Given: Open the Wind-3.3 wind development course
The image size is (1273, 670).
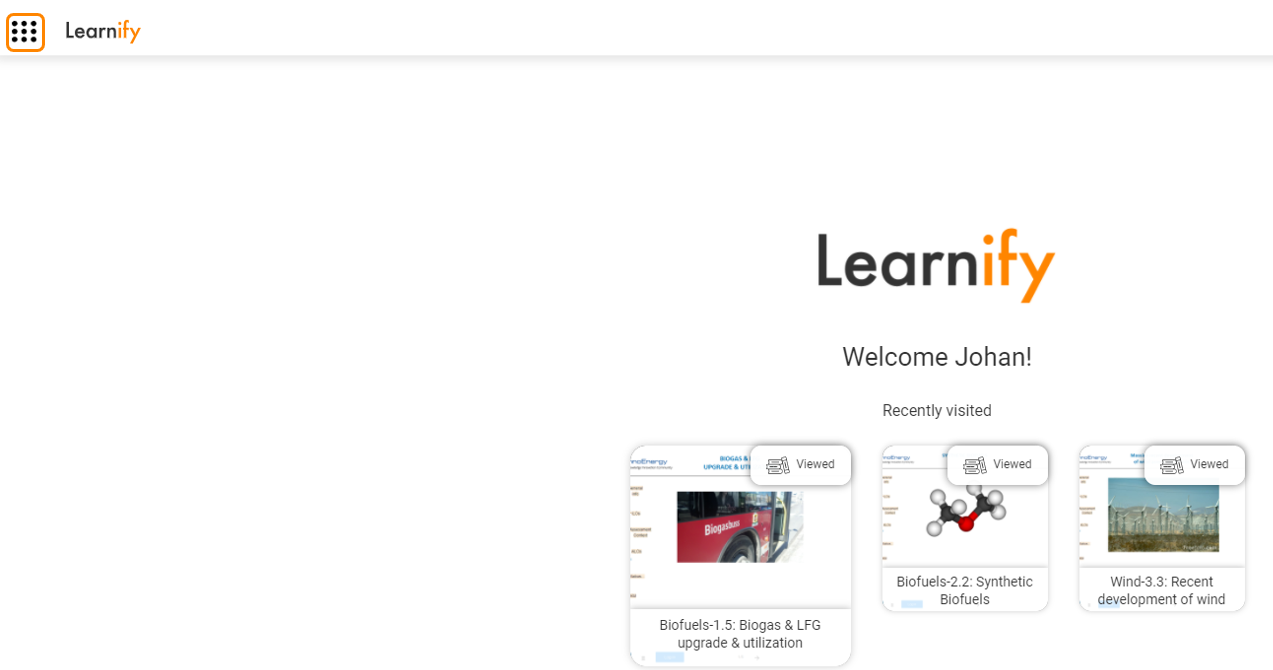Looking at the screenshot, I should pos(1161,590).
